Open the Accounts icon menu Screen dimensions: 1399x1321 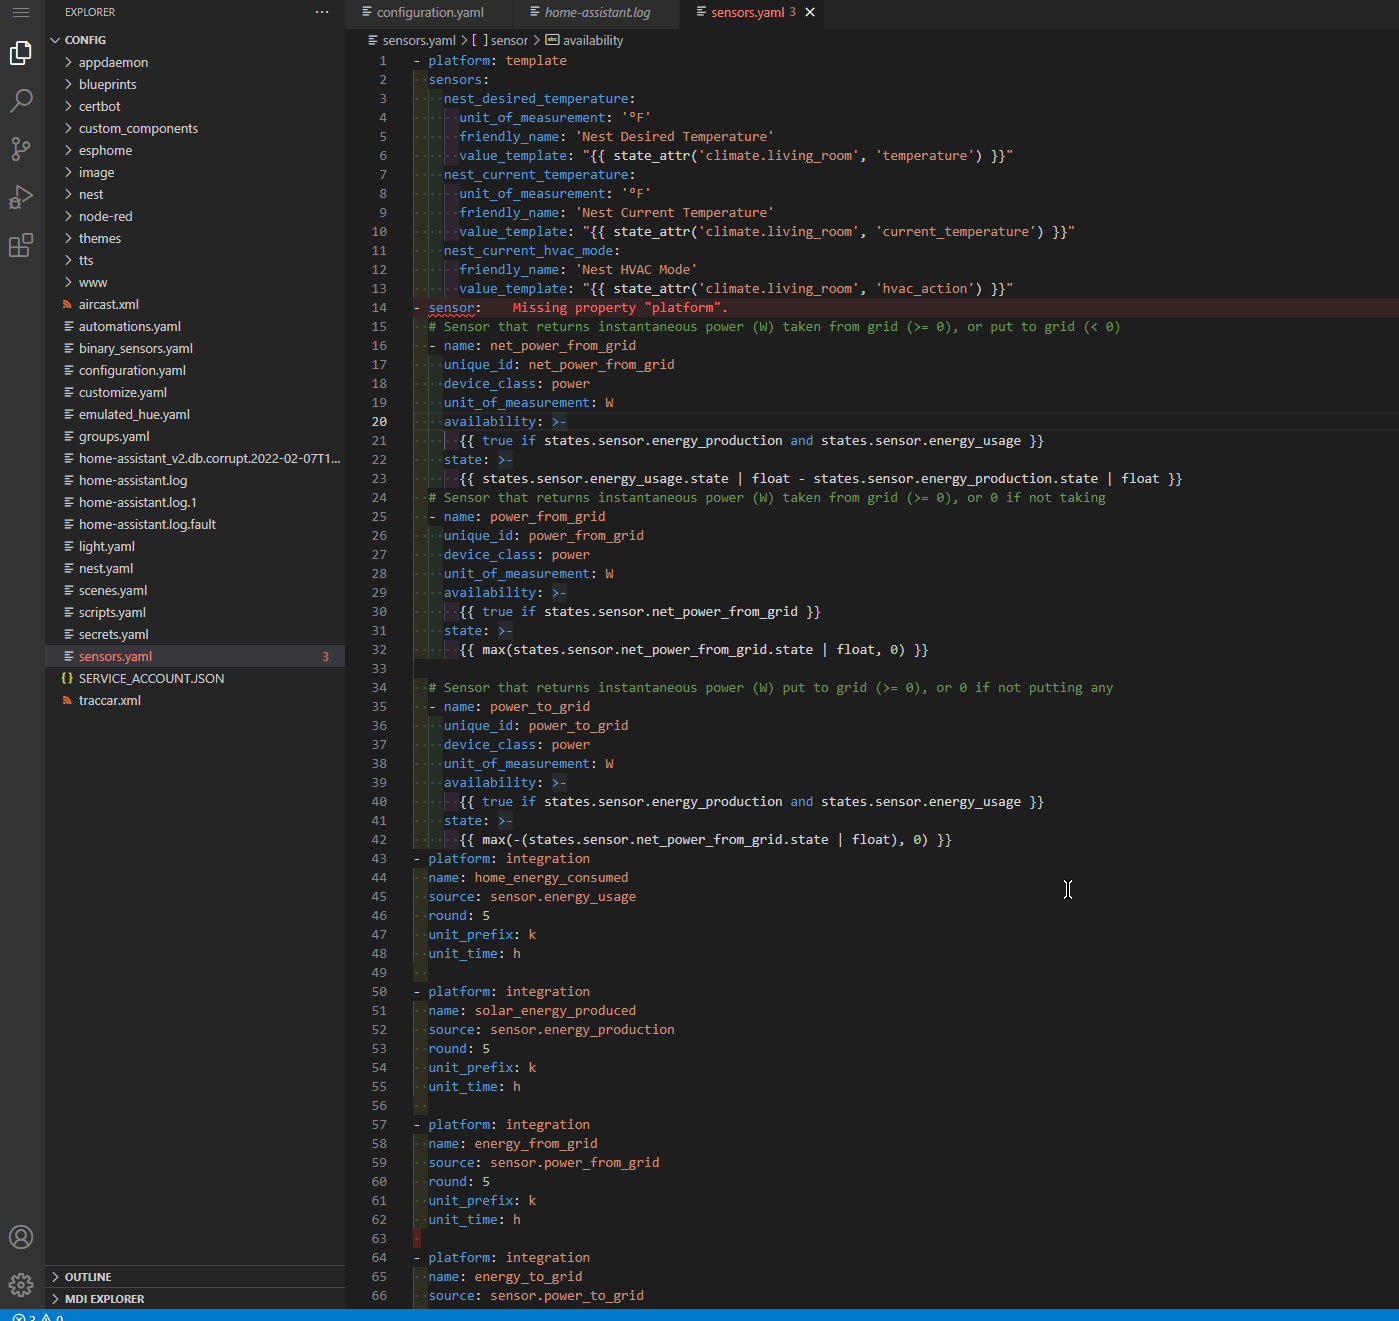pos(21,1237)
